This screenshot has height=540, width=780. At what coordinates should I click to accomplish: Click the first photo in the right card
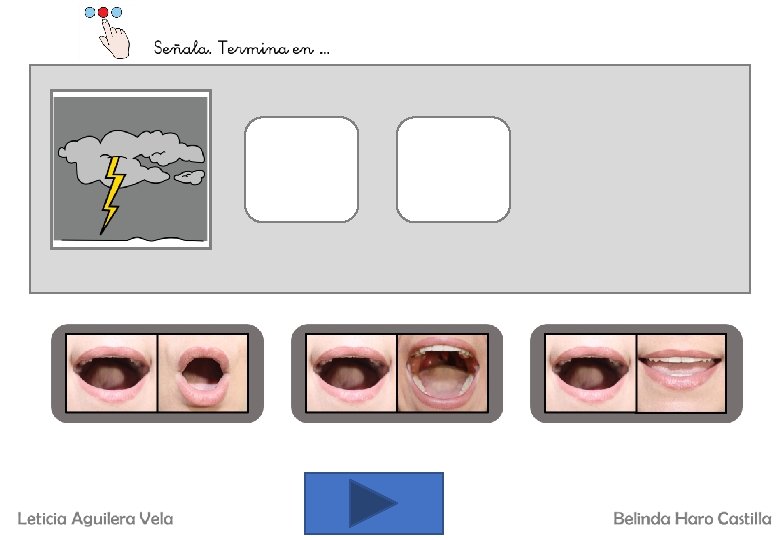tap(590, 373)
